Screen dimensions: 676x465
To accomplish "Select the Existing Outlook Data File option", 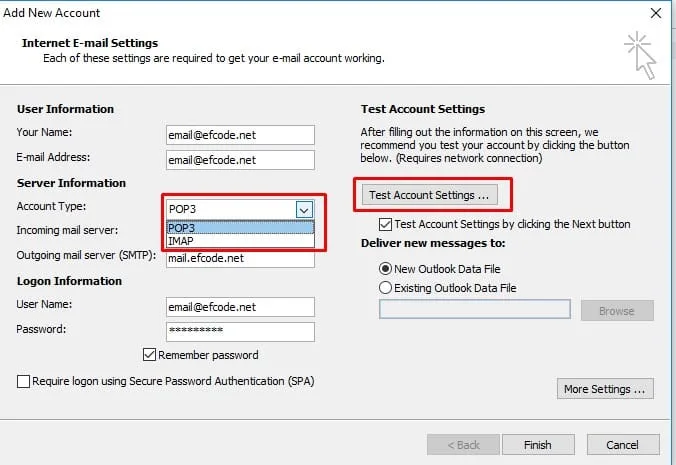I will (386, 288).
